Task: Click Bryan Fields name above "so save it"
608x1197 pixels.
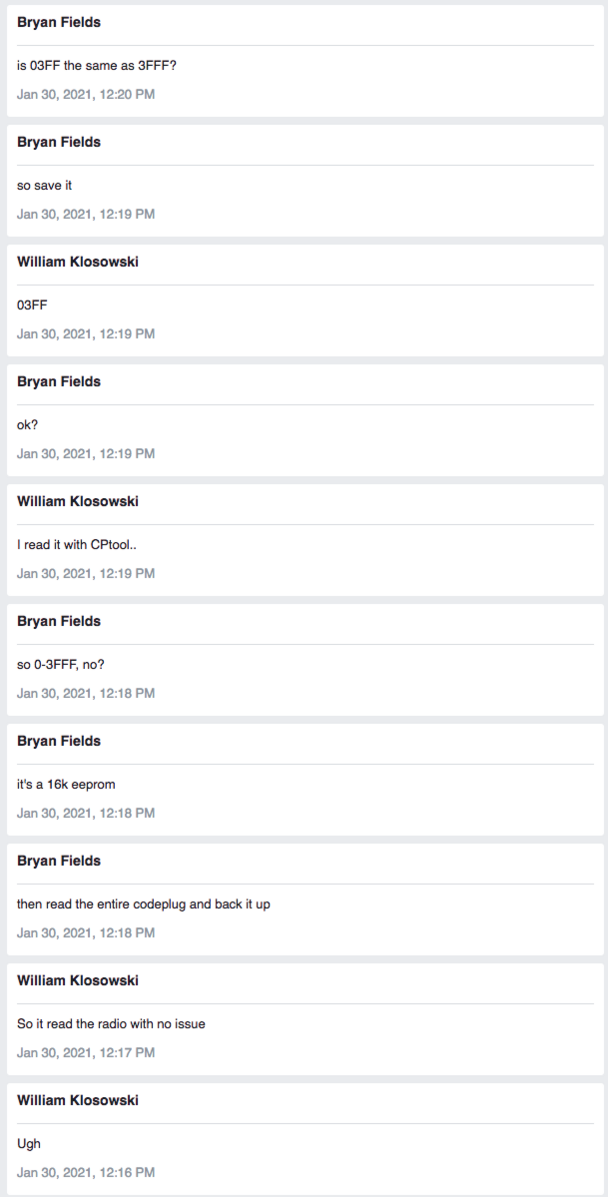Action: [x=59, y=142]
